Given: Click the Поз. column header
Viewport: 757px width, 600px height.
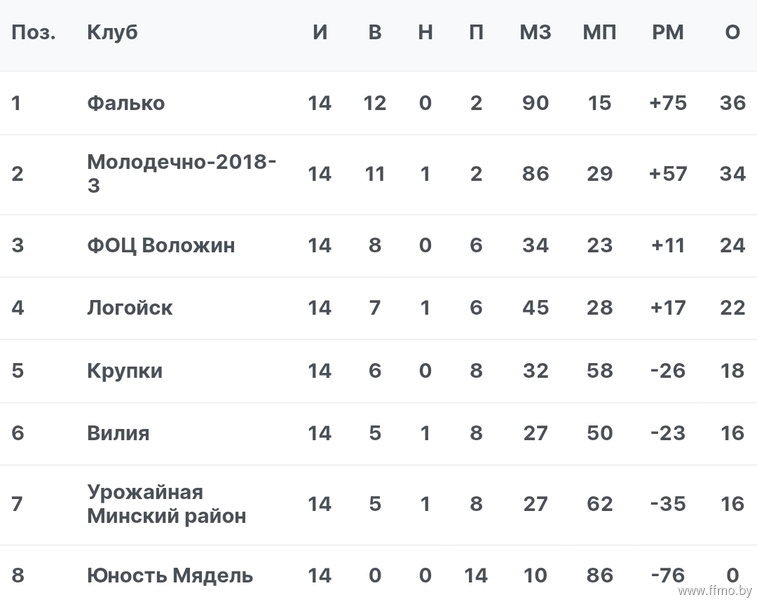Looking at the screenshot, I should click(33, 32).
